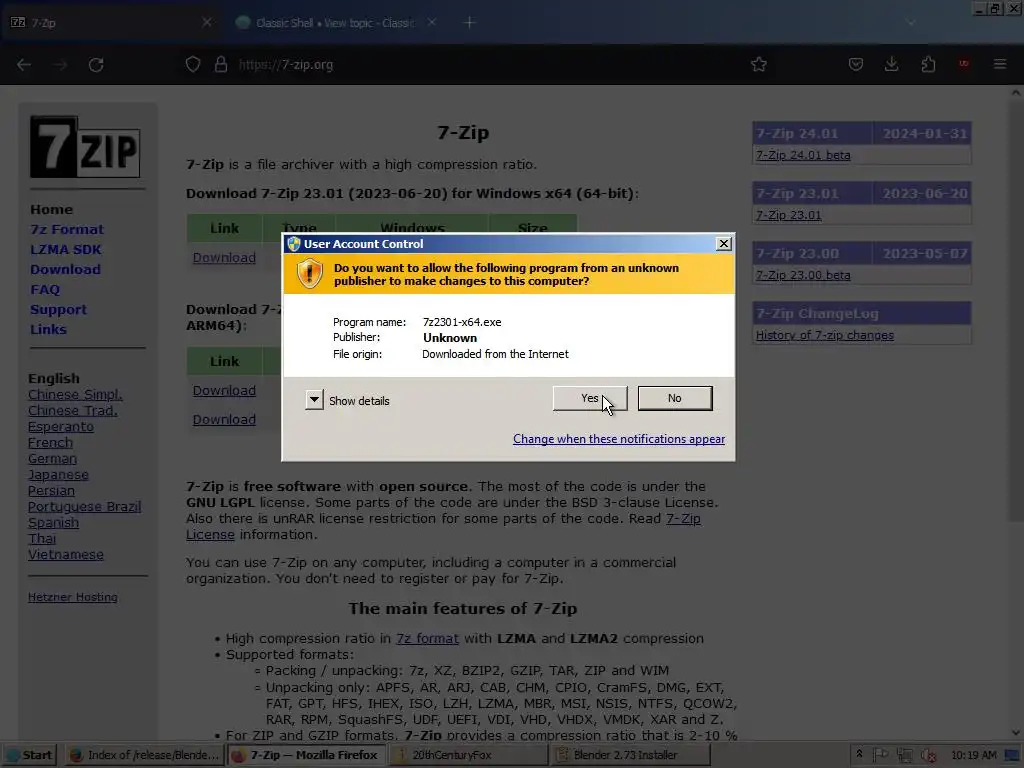
Task: Click No in the User Account Control dialog
Action: point(675,398)
